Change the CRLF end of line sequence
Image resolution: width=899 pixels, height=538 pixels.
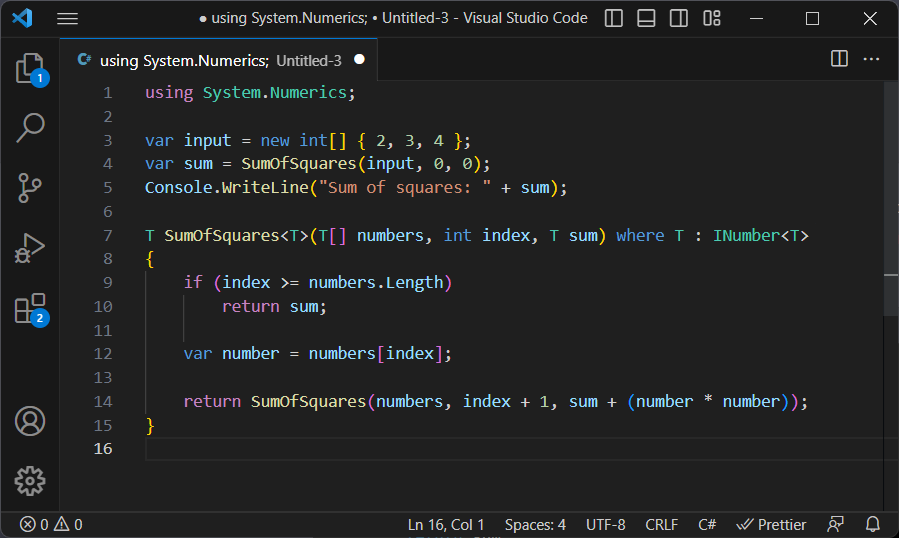point(662,524)
